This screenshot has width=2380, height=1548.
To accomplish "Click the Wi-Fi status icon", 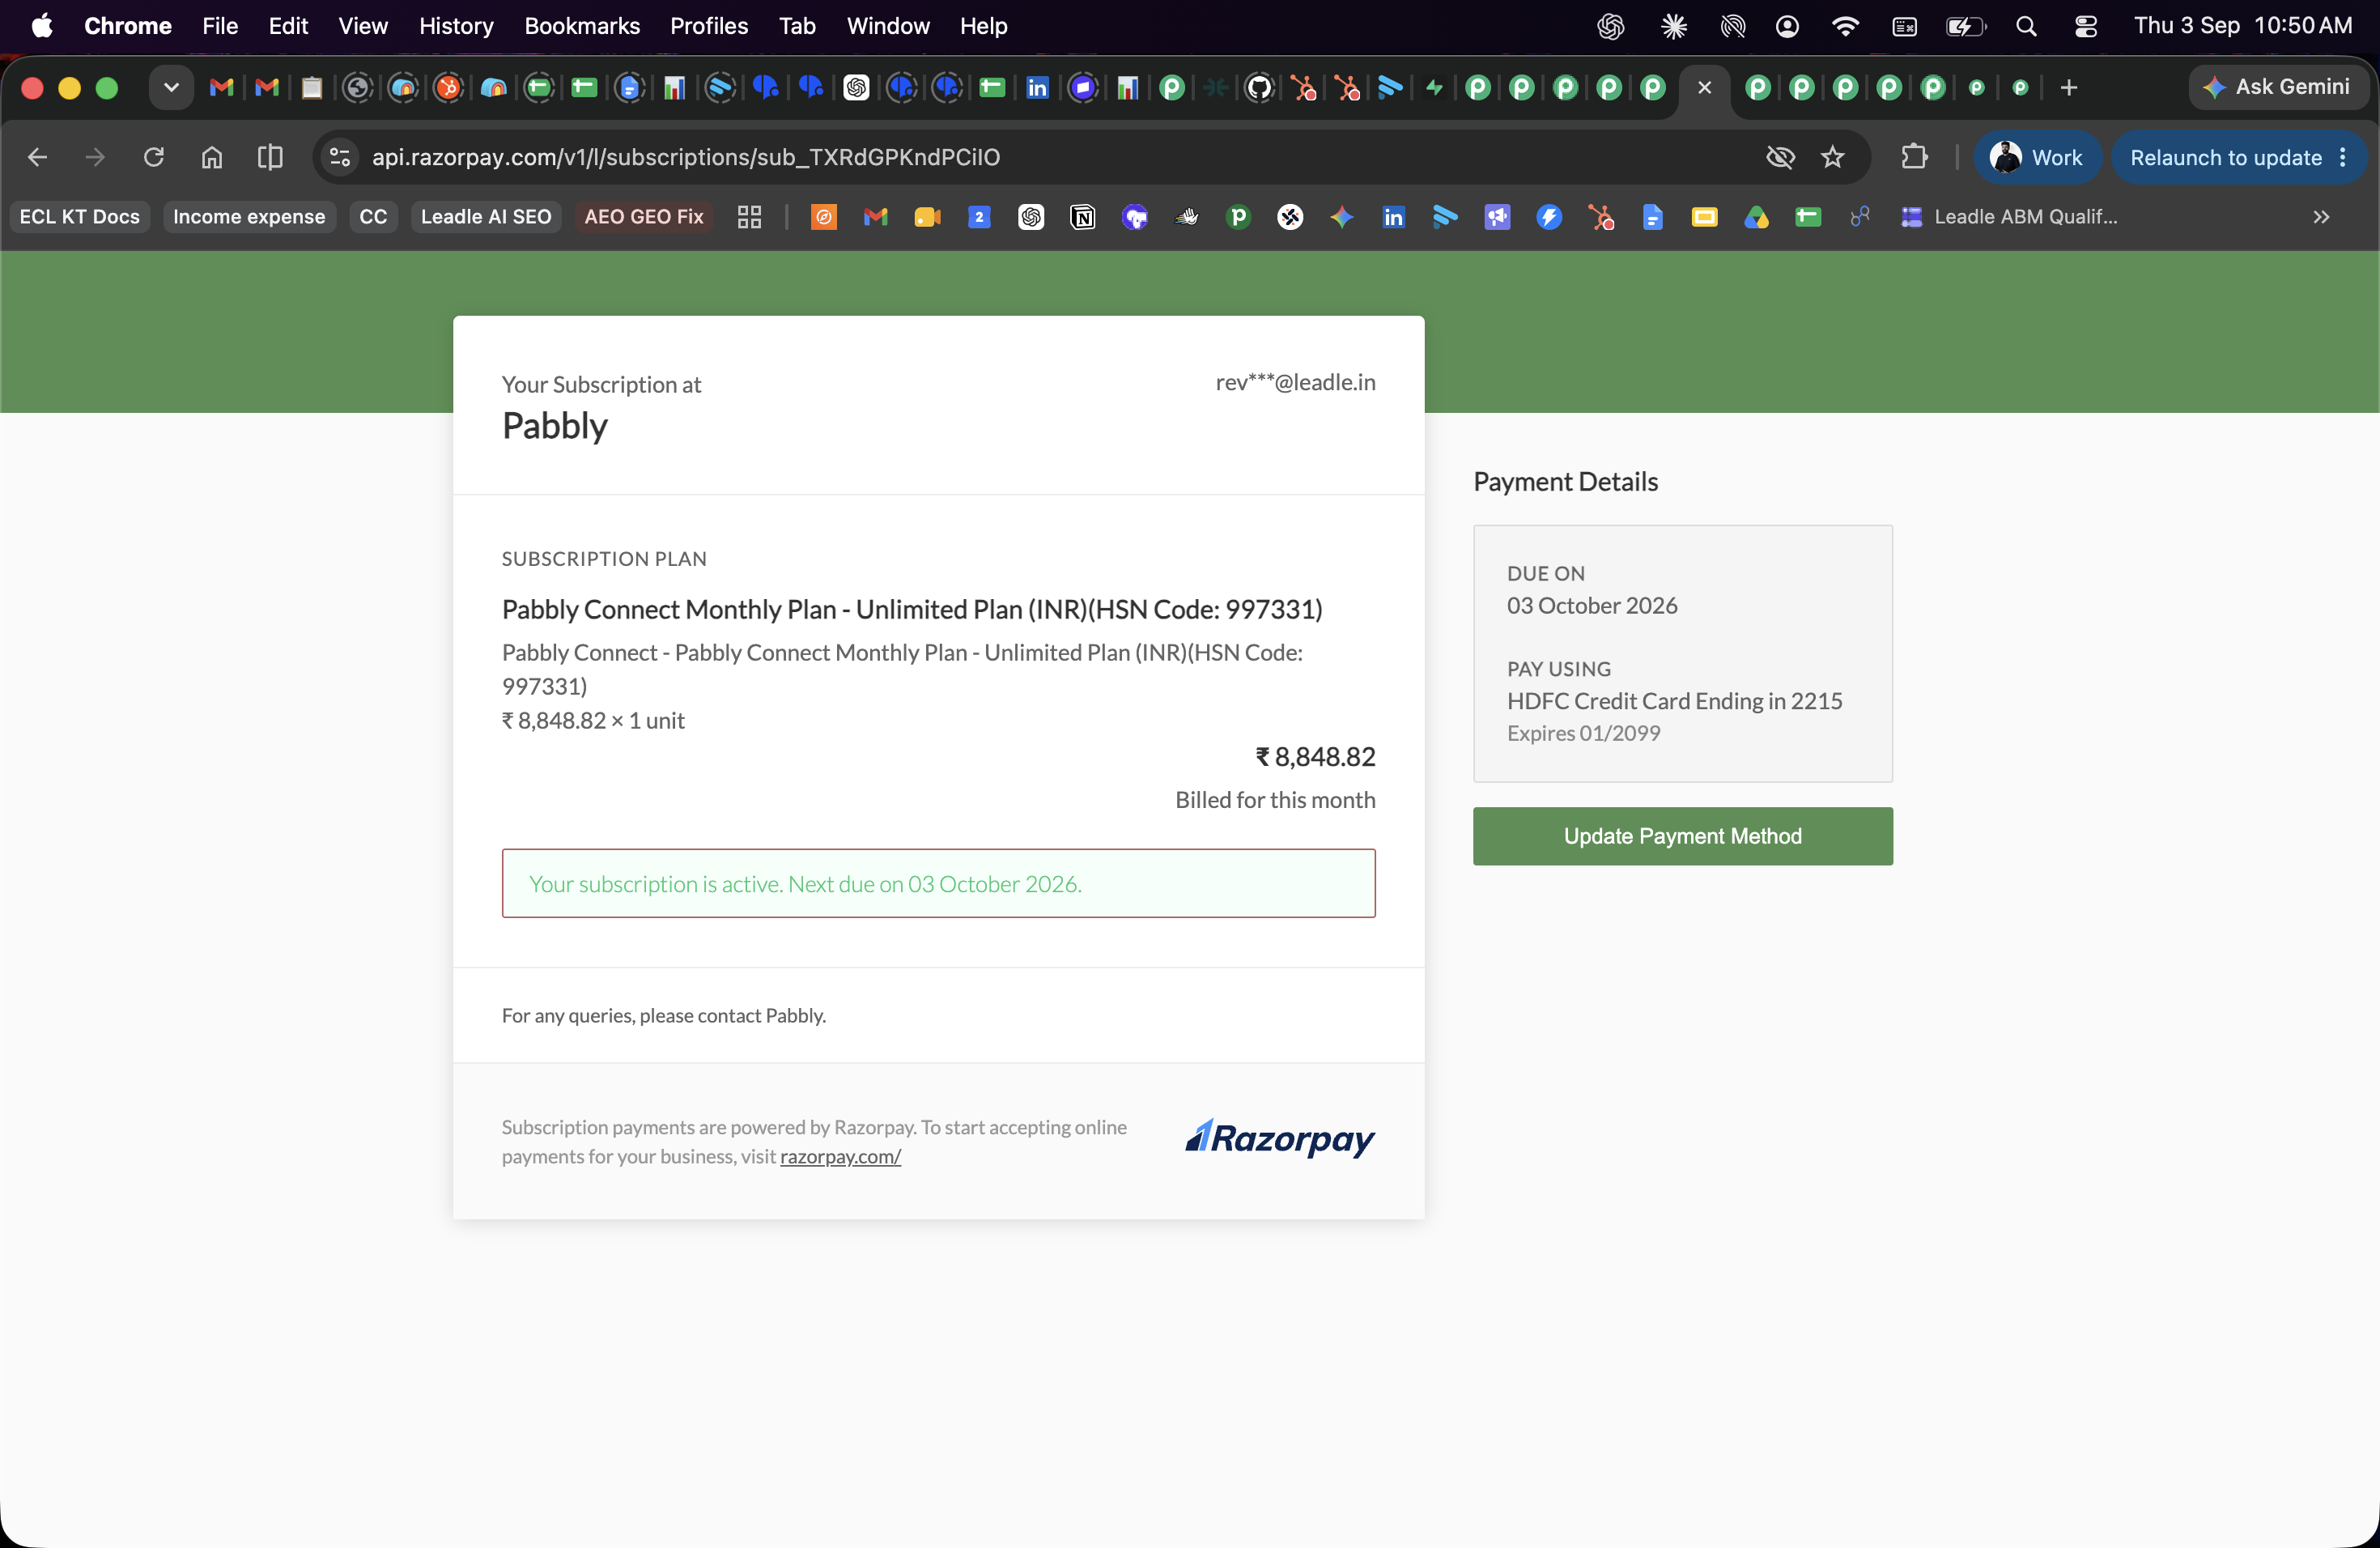I will click(1845, 26).
